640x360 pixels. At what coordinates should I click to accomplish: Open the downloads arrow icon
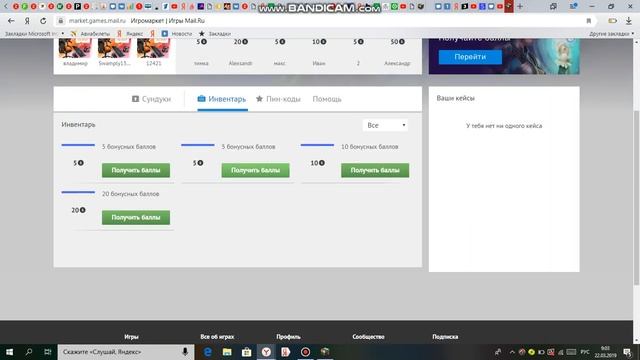[x=628, y=21]
